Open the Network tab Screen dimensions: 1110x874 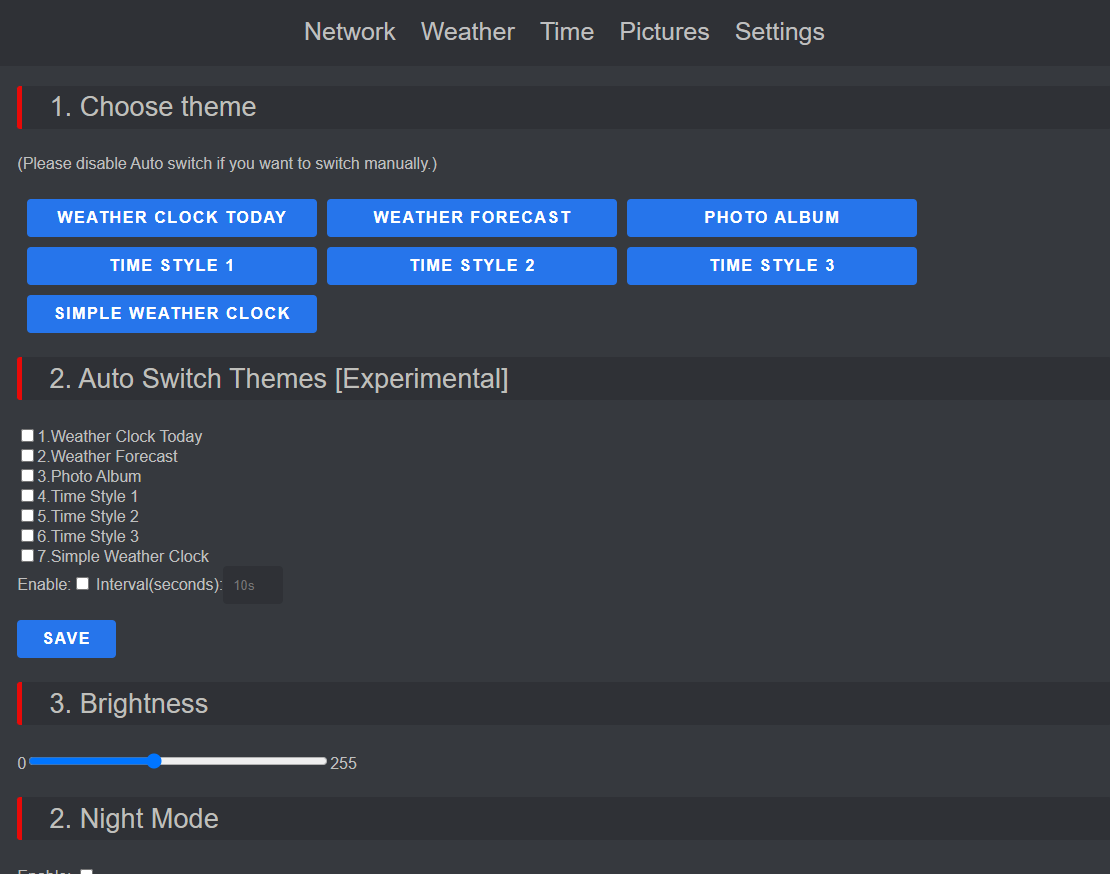pyautogui.click(x=350, y=32)
